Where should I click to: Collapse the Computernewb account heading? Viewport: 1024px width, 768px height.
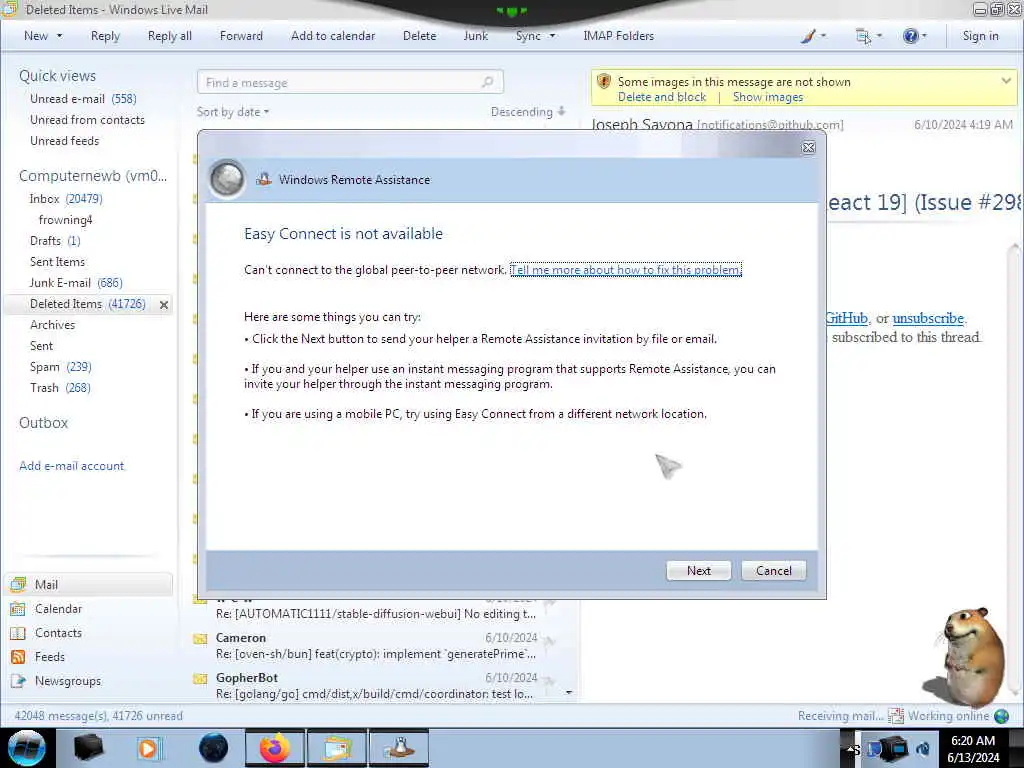(93, 176)
